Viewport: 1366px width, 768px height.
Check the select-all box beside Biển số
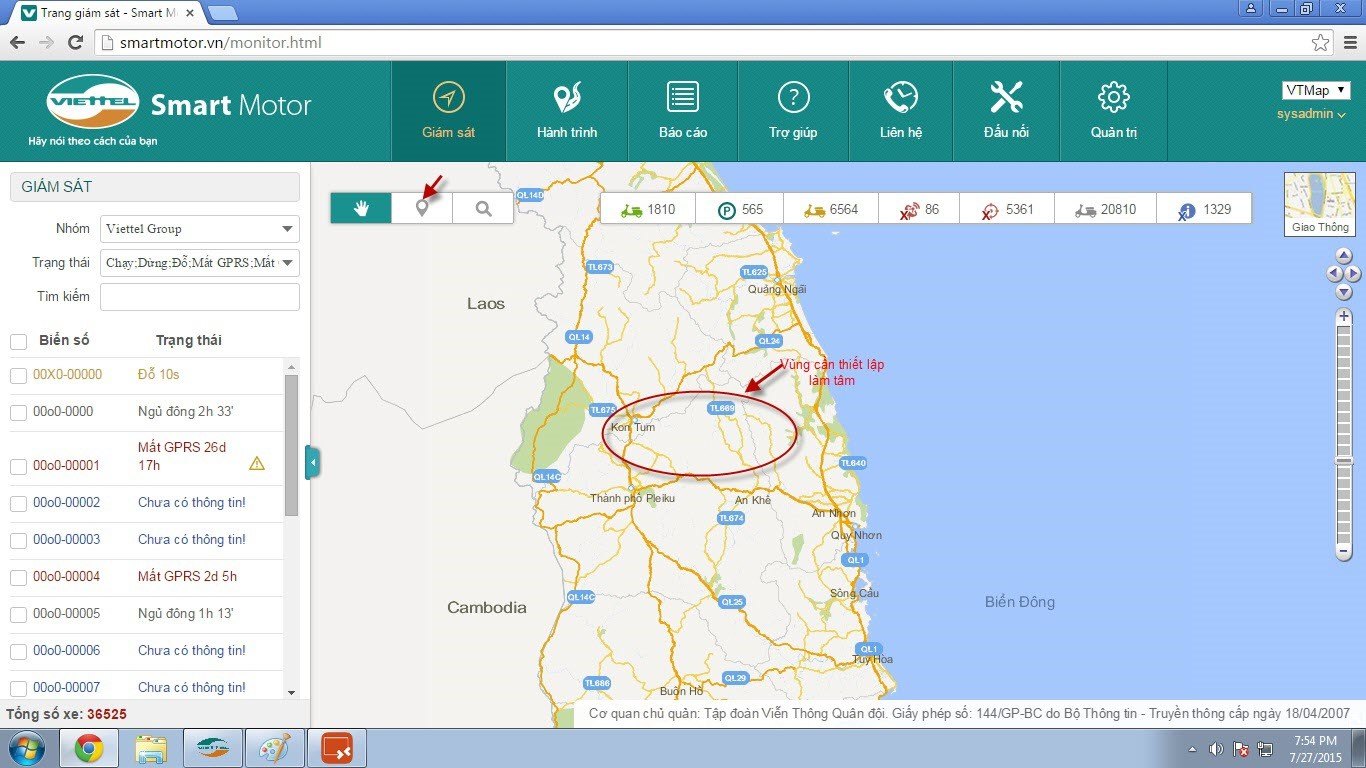(x=18, y=342)
